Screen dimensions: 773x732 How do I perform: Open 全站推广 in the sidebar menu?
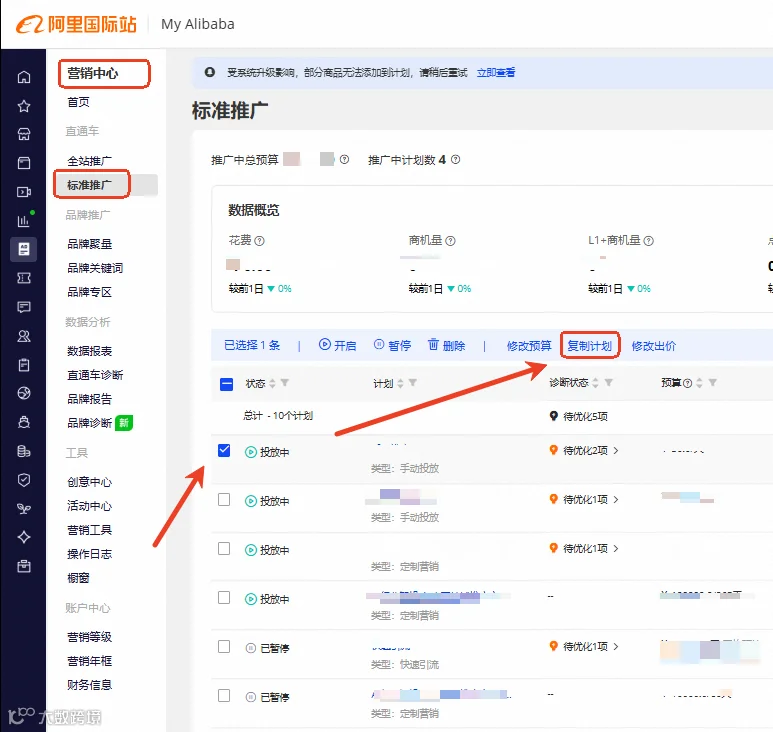click(89, 161)
